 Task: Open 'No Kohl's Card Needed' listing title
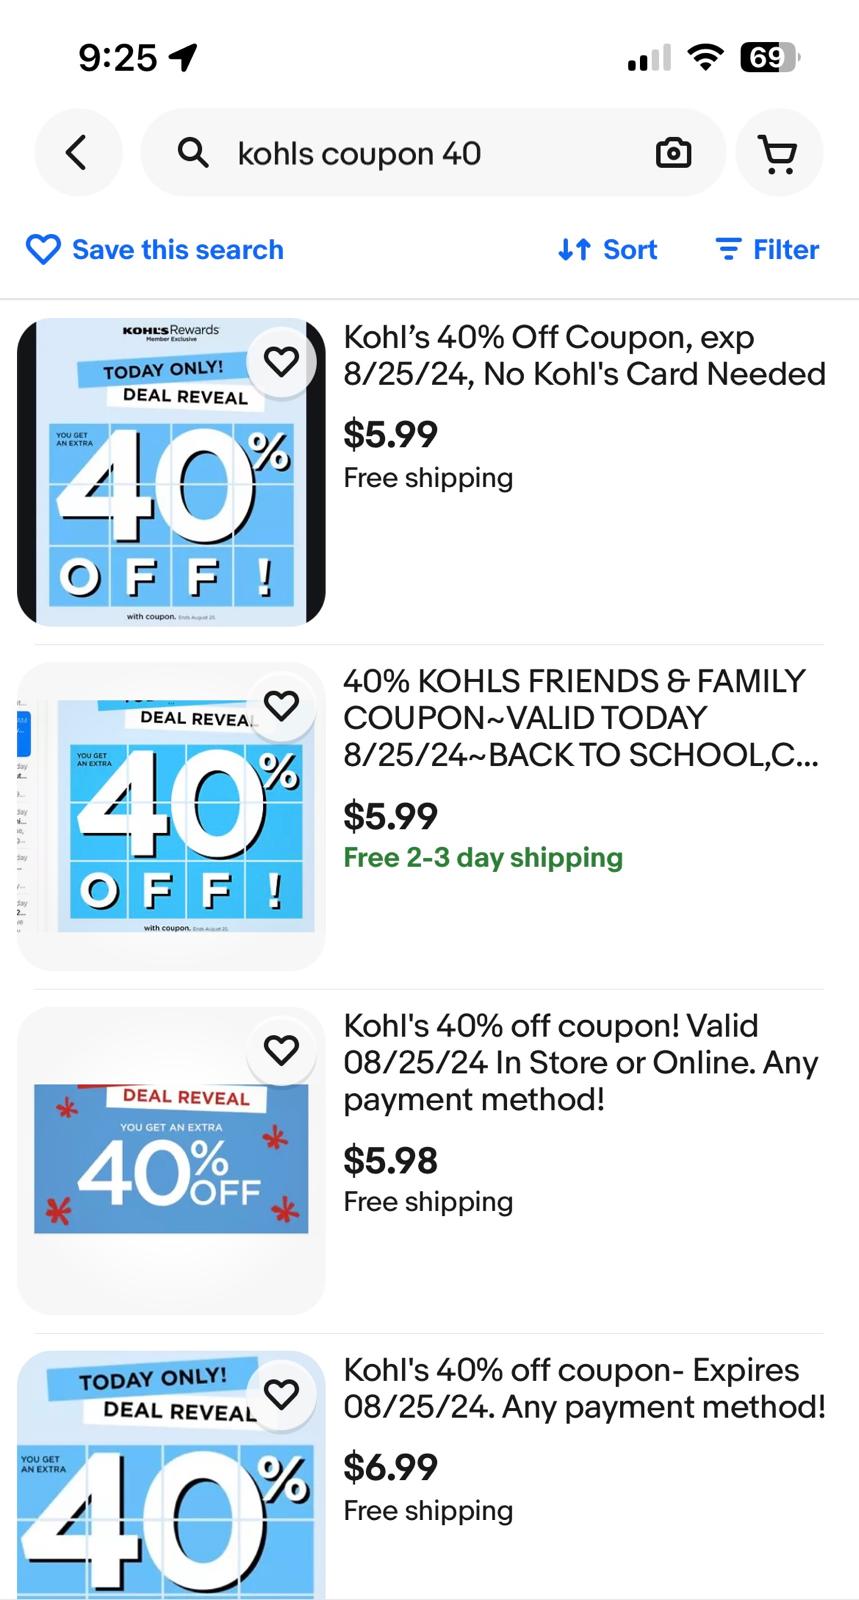coord(584,356)
